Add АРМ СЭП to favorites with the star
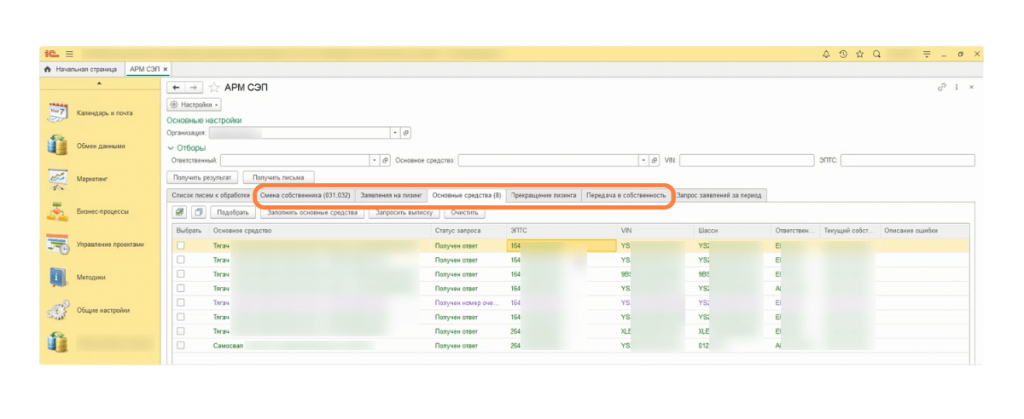The image size is (1024, 419). [214, 88]
